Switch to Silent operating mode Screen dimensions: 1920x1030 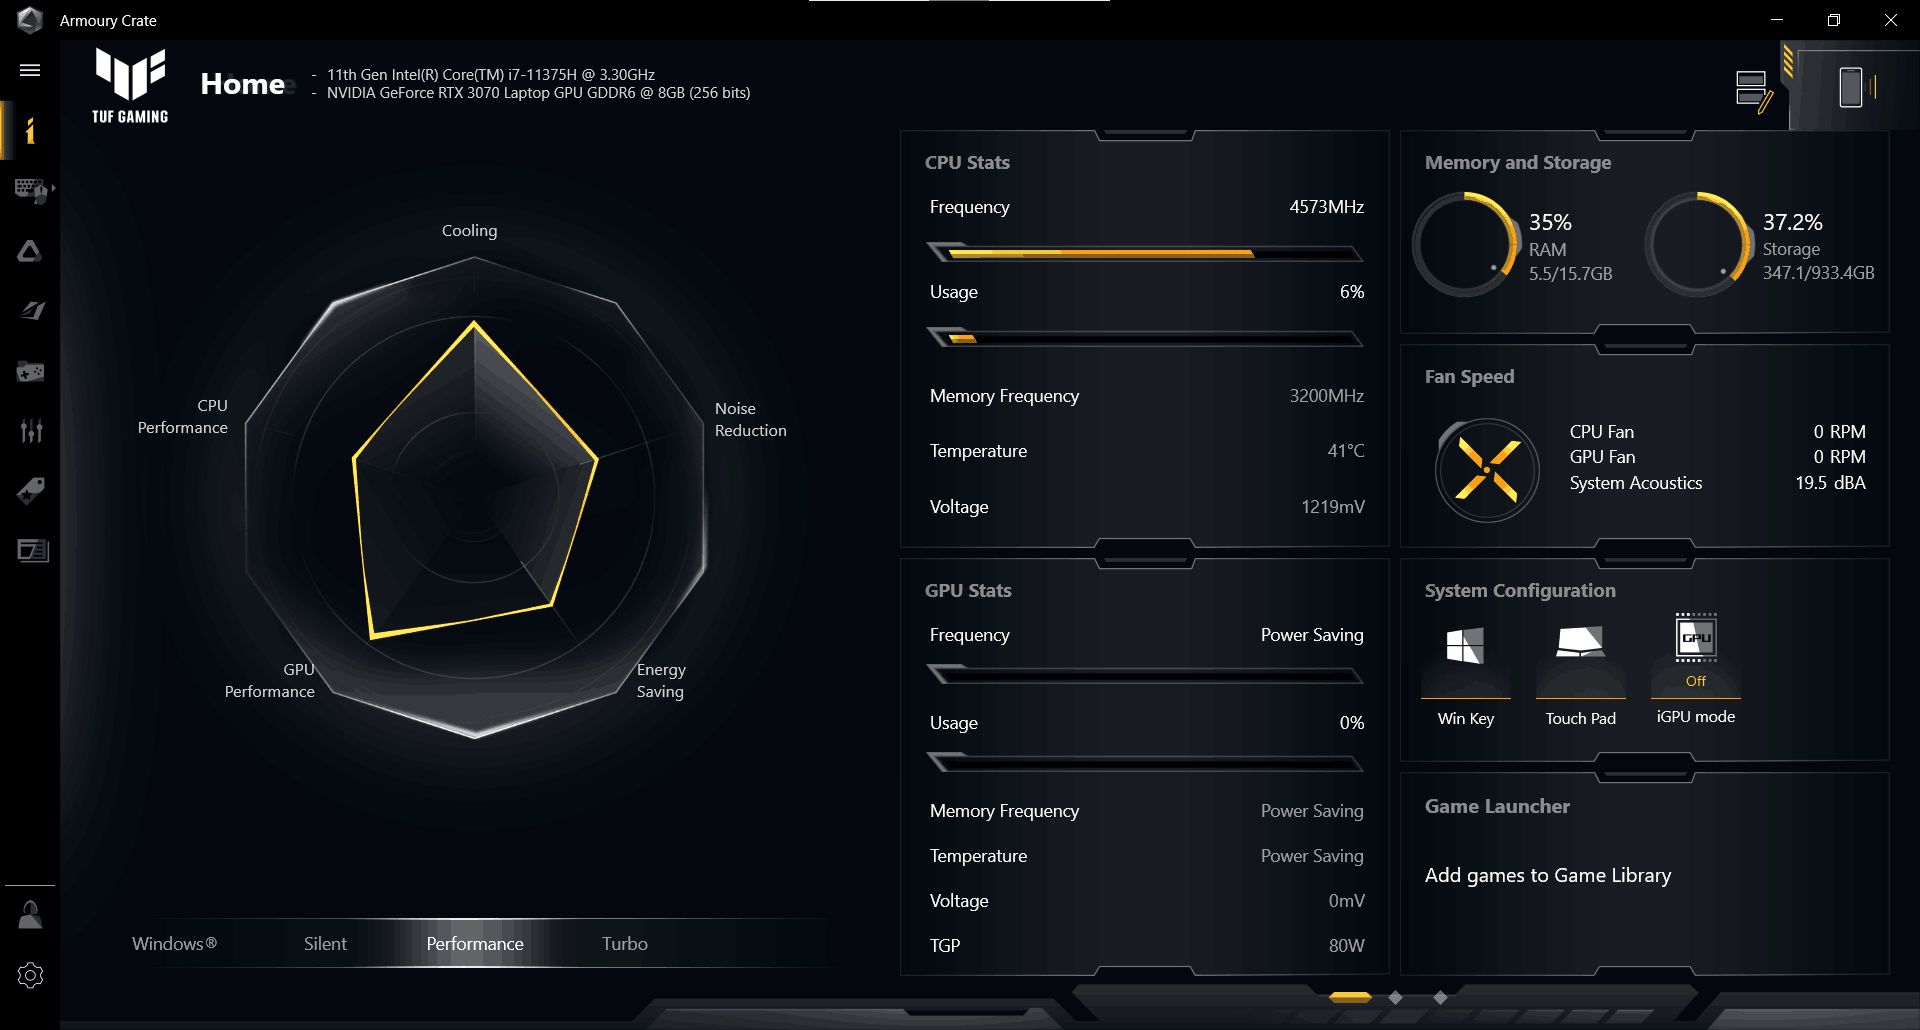click(x=325, y=944)
